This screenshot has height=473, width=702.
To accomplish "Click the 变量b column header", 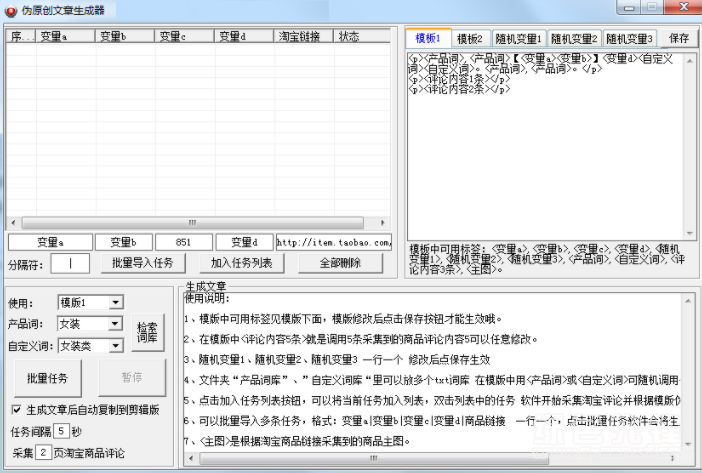I will [x=125, y=37].
